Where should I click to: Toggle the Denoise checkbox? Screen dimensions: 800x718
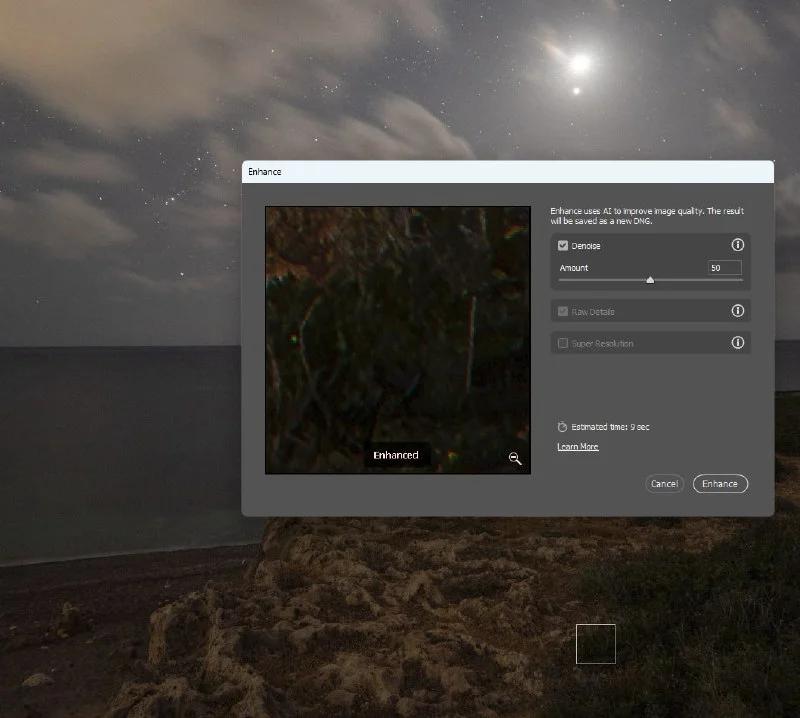point(563,245)
